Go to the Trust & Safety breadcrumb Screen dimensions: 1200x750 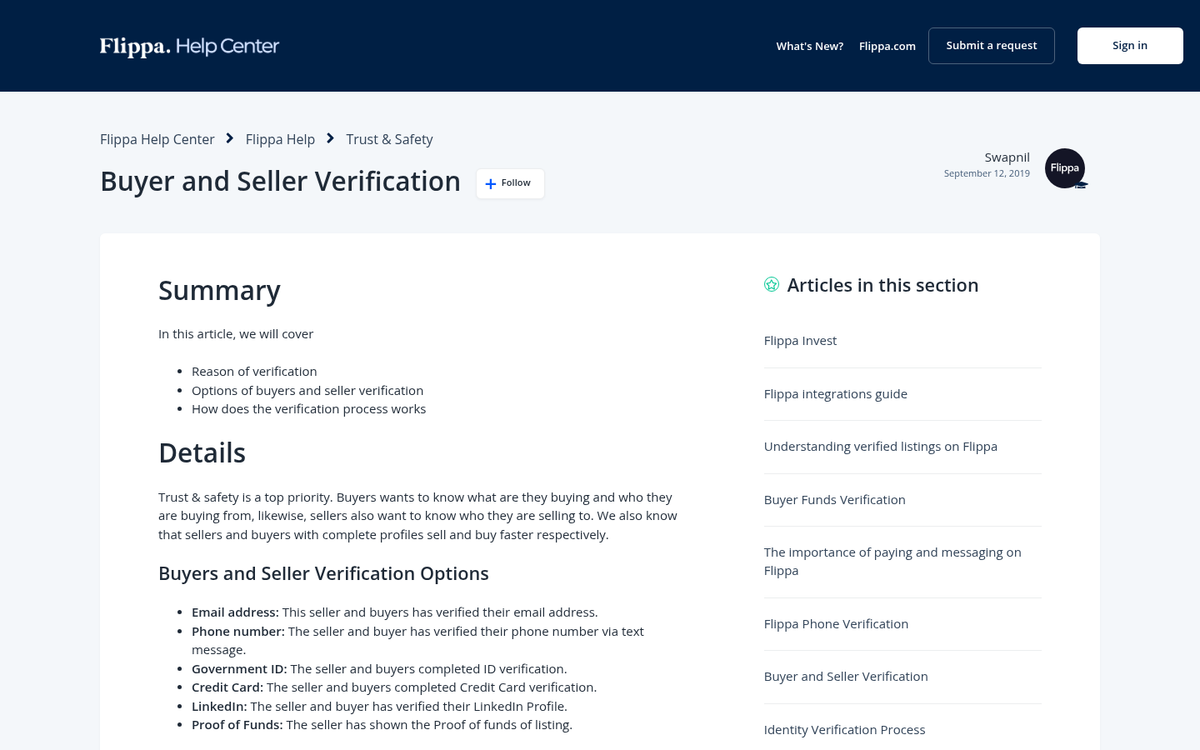pyautogui.click(x=389, y=139)
